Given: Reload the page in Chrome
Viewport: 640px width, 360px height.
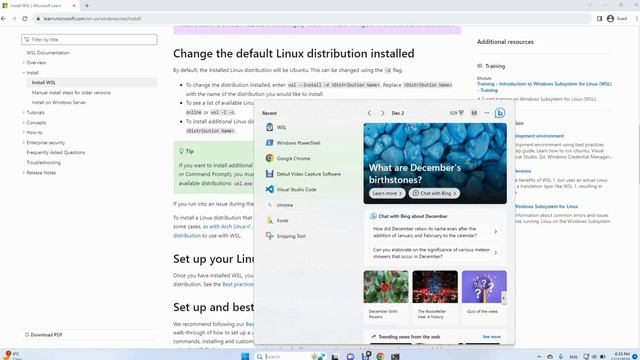Looking at the screenshot, I should coord(25,18).
